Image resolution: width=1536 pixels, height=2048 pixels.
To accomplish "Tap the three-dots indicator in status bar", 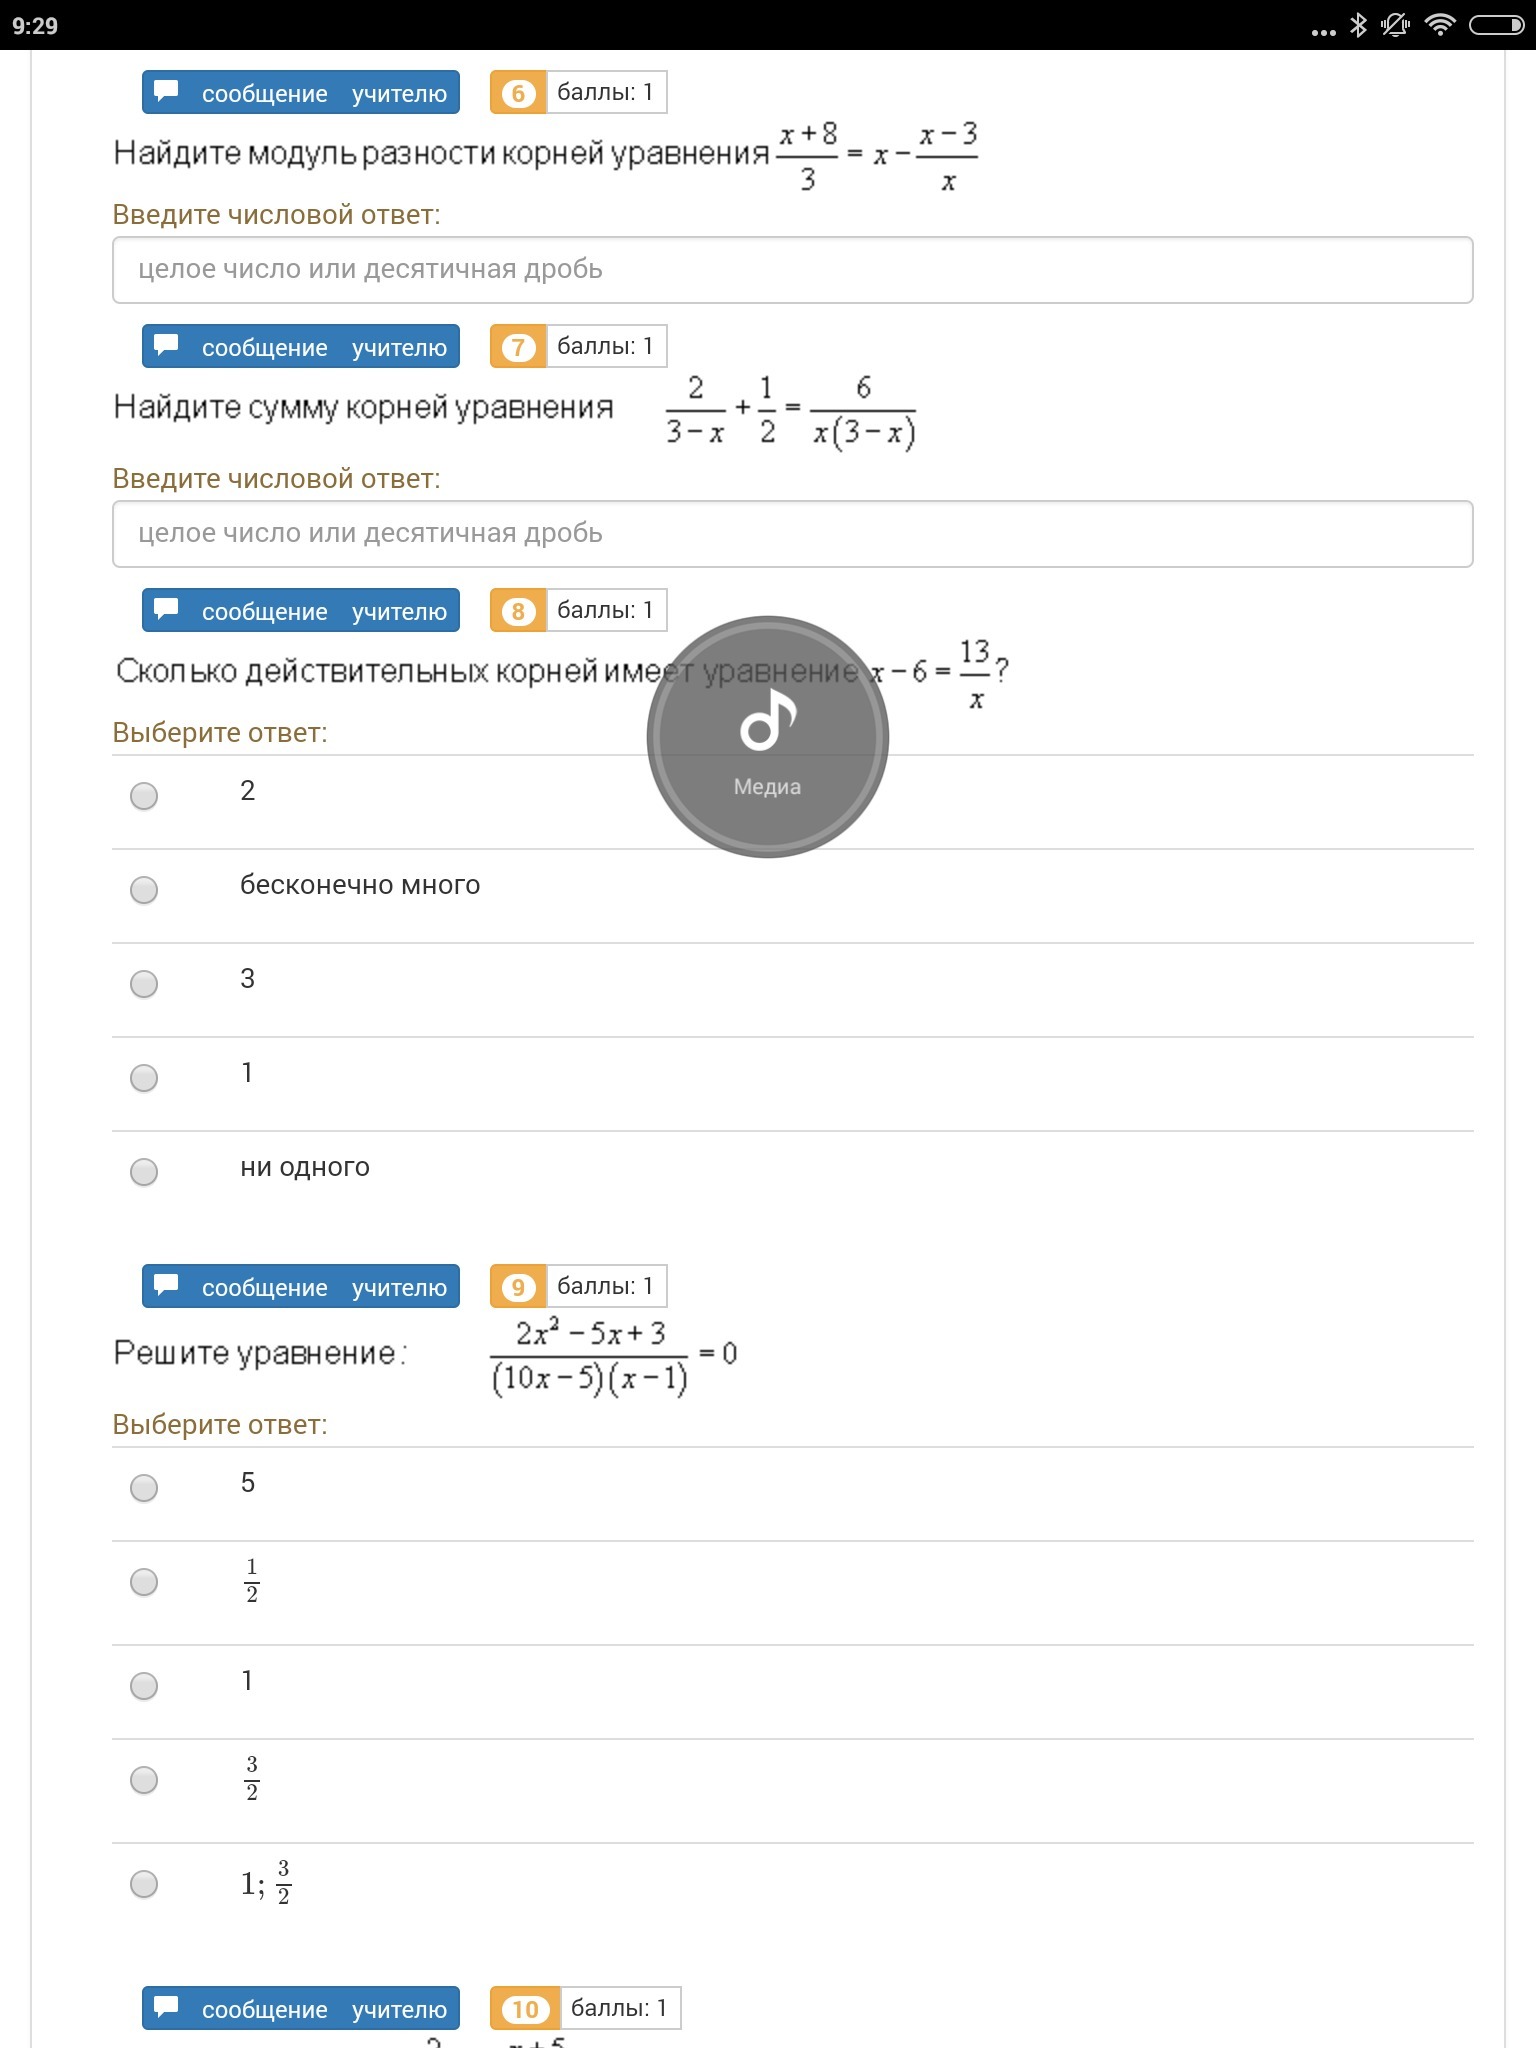I will pos(1323,32).
